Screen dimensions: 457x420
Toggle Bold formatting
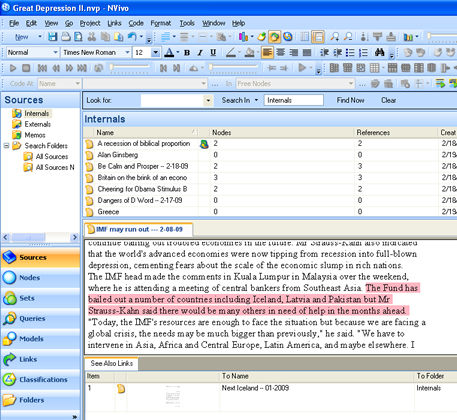187,52
